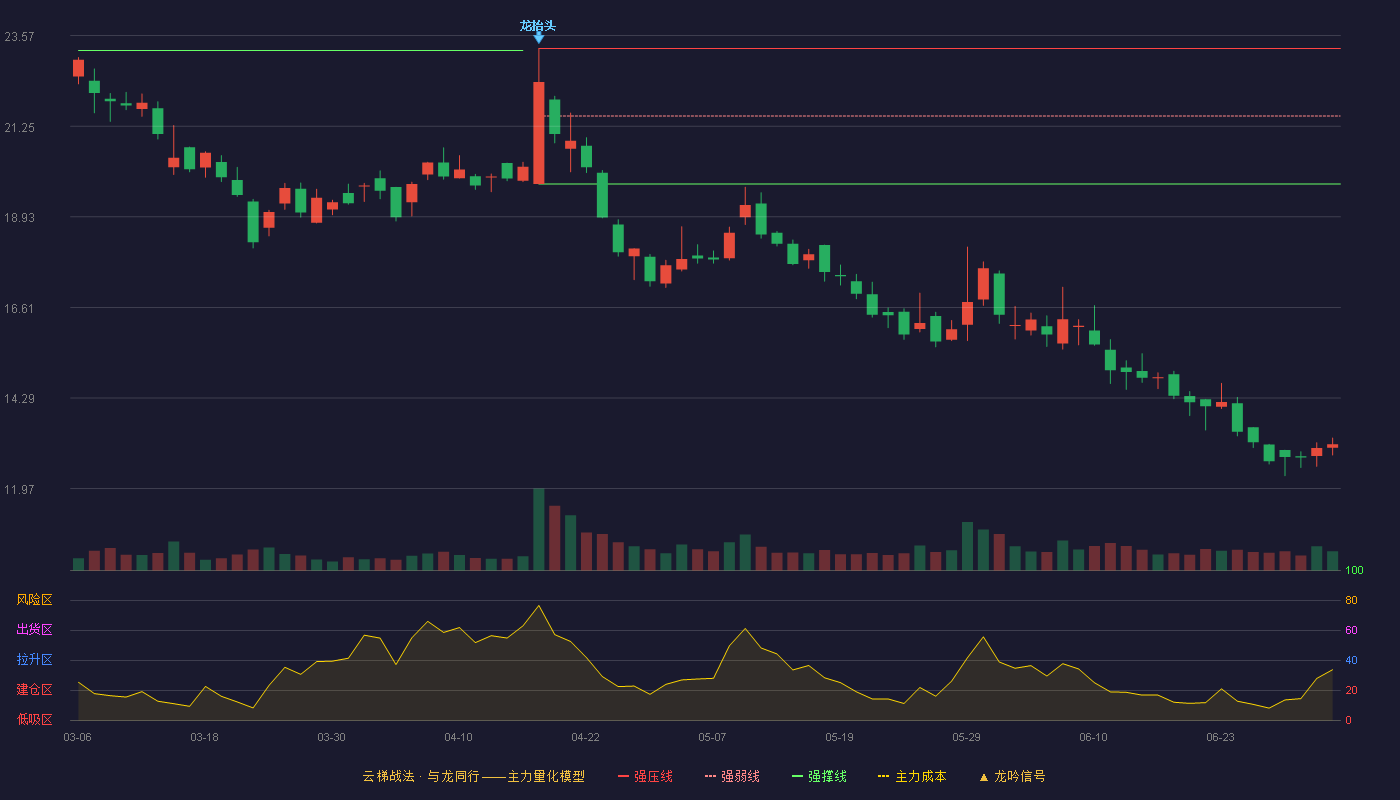Click the 拉升区 zone label
The image size is (1400, 800).
34,660
